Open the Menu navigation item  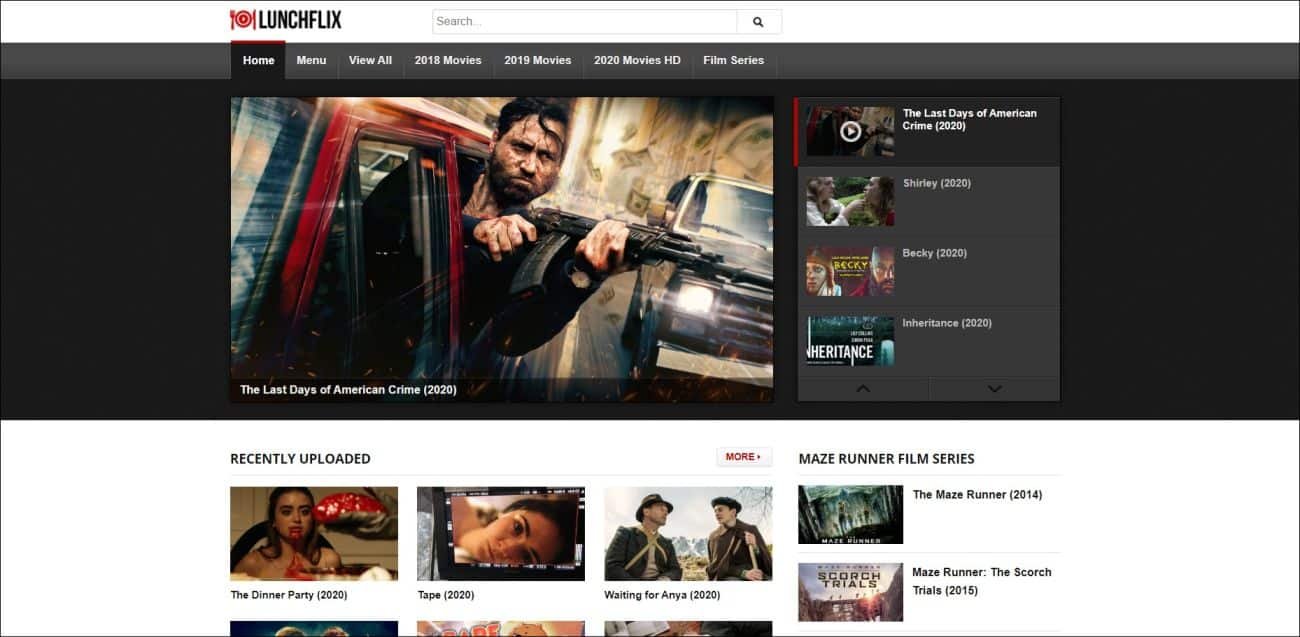pyautogui.click(x=311, y=60)
